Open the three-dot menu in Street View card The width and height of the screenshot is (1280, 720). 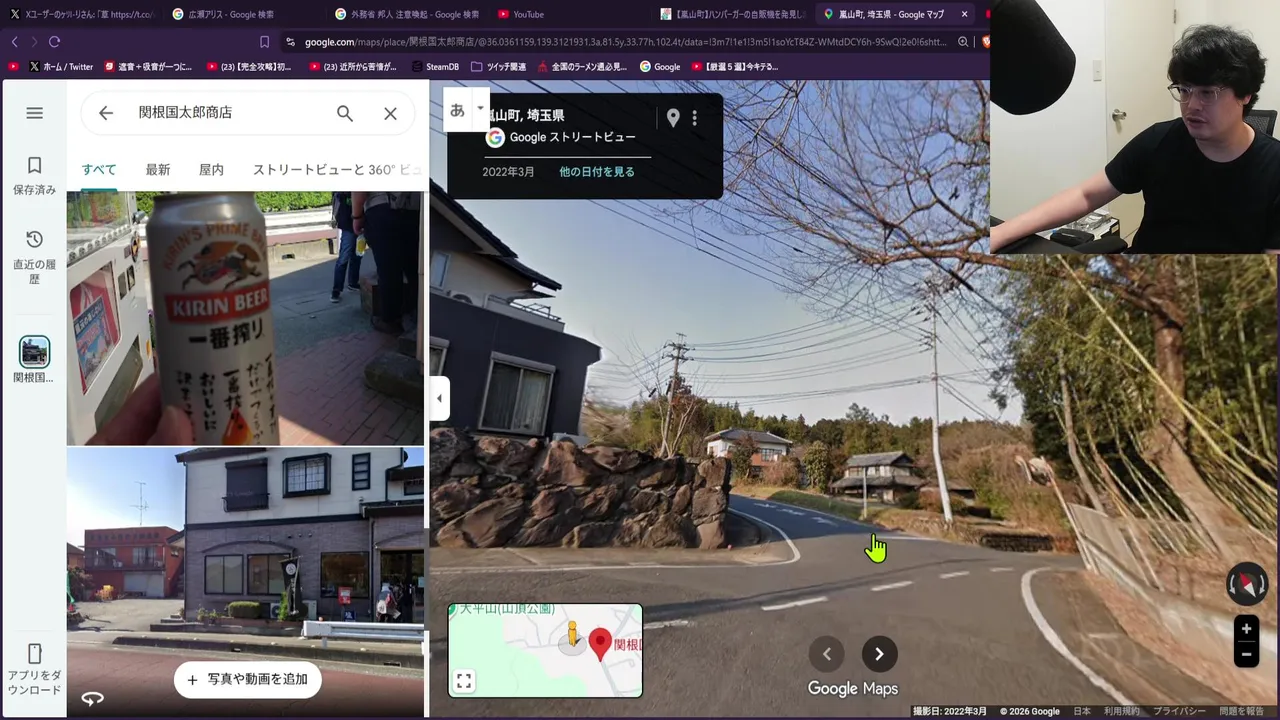pos(694,118)
